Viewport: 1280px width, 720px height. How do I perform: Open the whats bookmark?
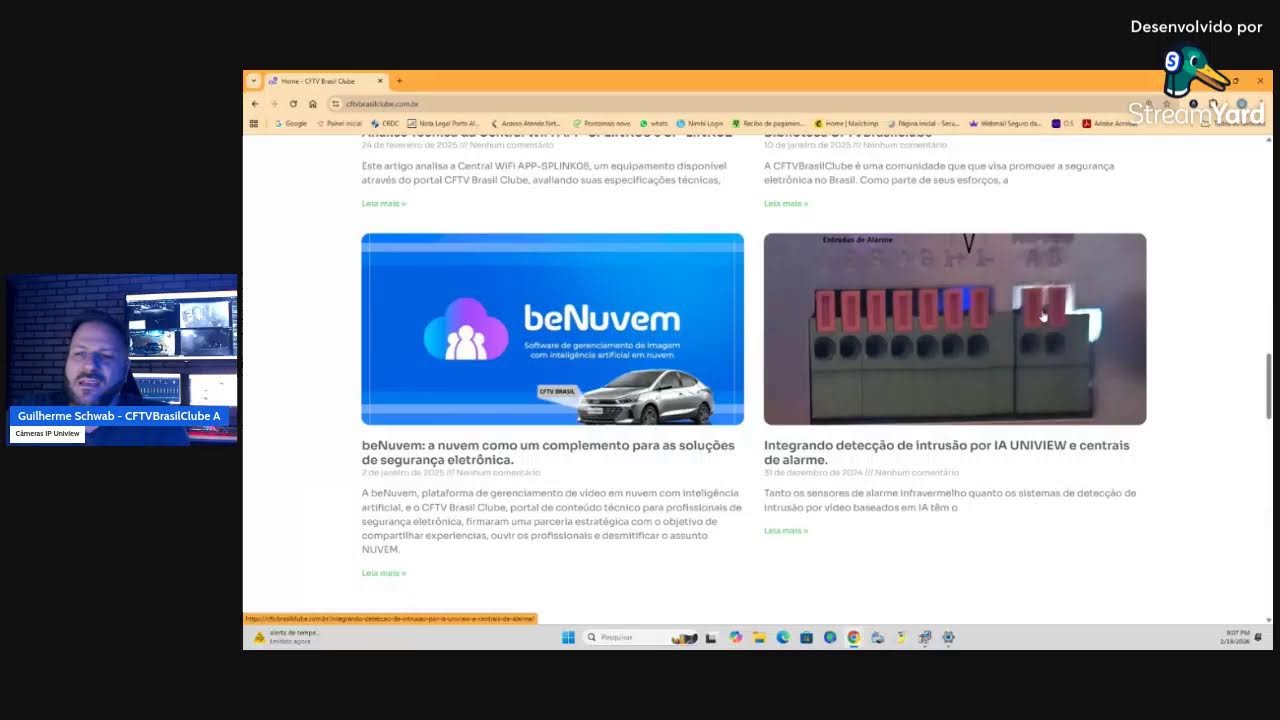point(654,123)
